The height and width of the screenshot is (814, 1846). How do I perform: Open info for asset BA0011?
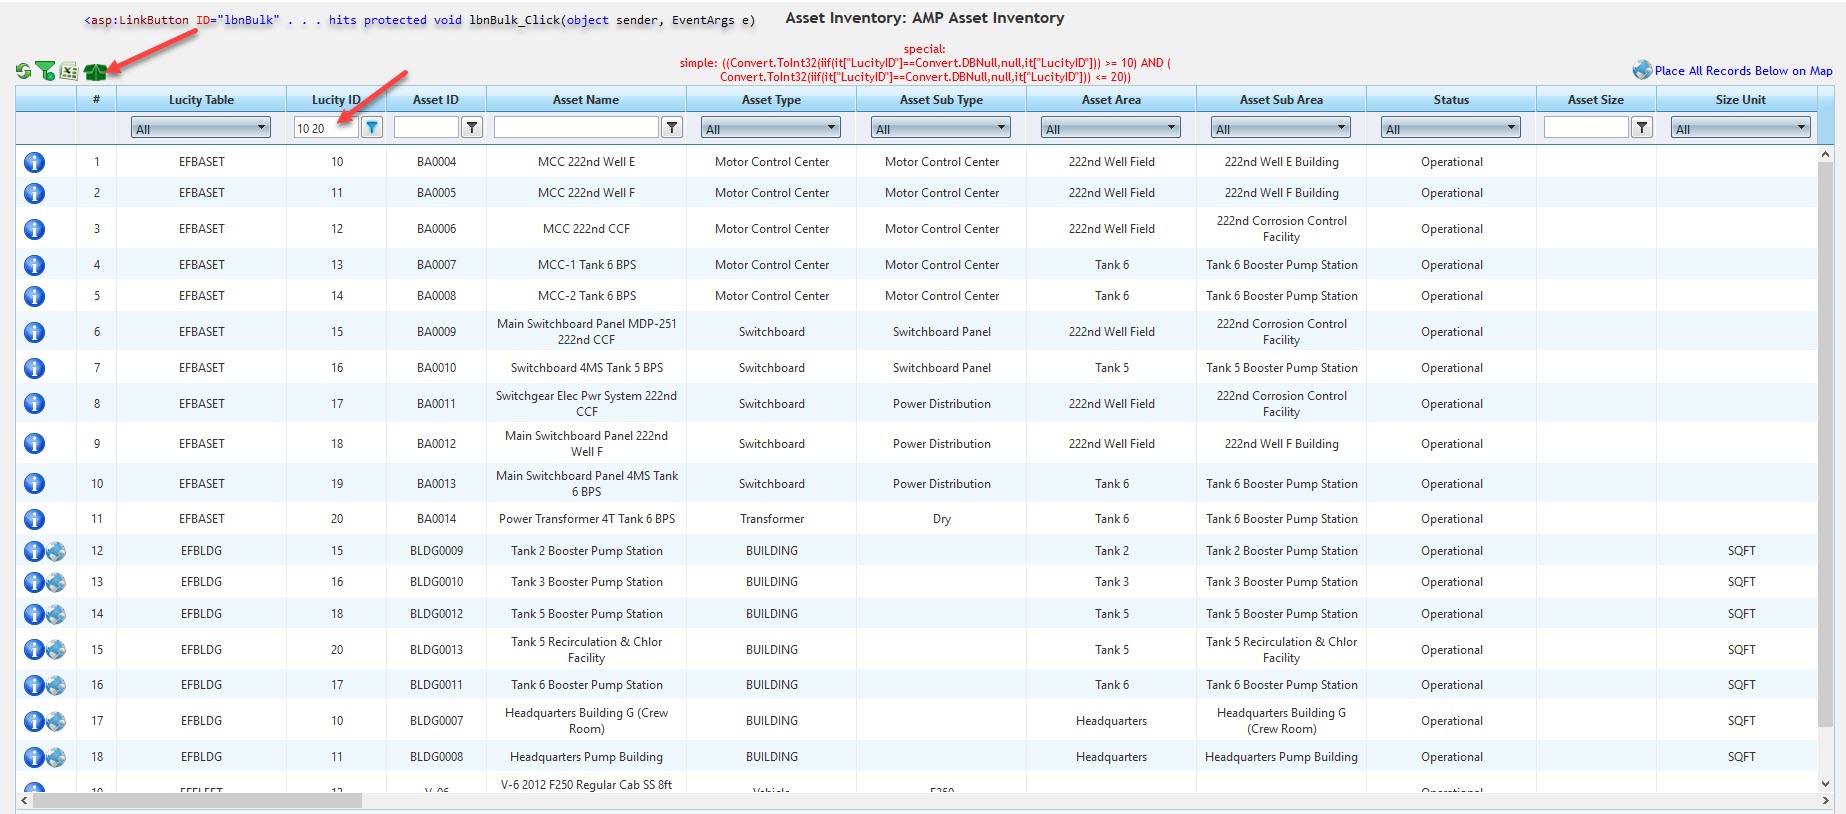click(34, 404)
